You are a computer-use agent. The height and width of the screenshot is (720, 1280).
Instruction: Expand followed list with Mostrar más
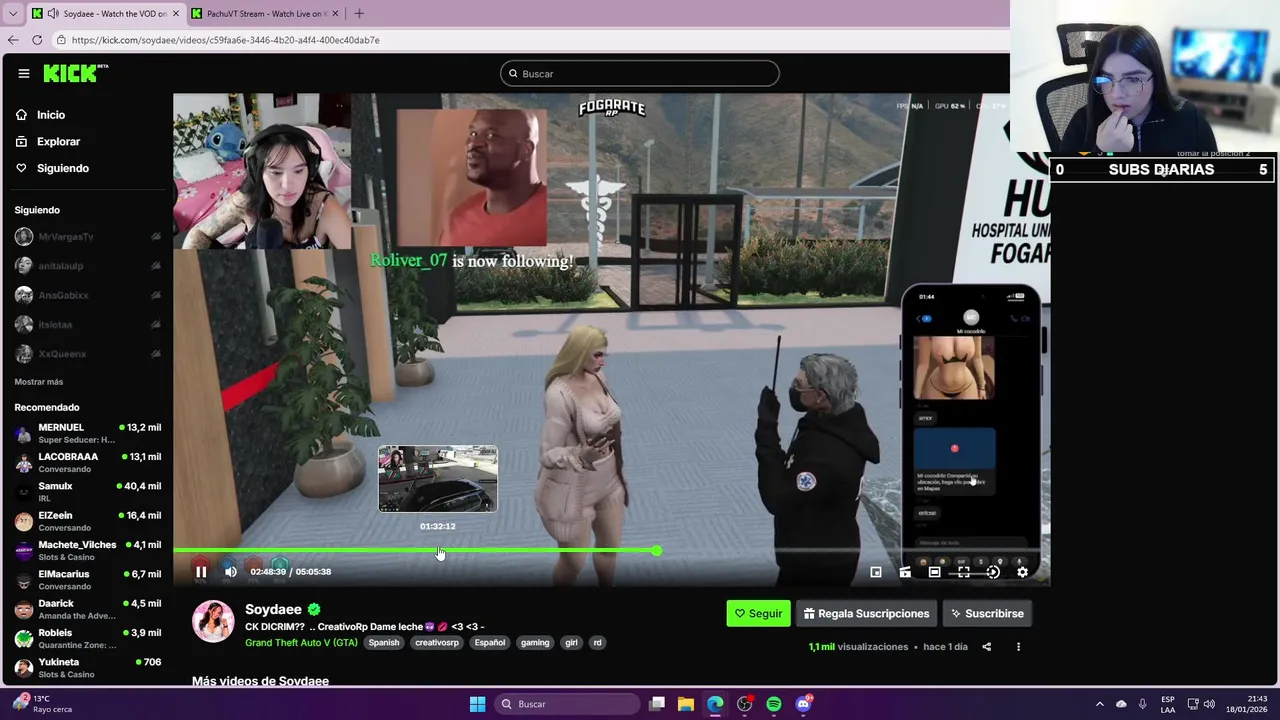(x=38, y=382)
